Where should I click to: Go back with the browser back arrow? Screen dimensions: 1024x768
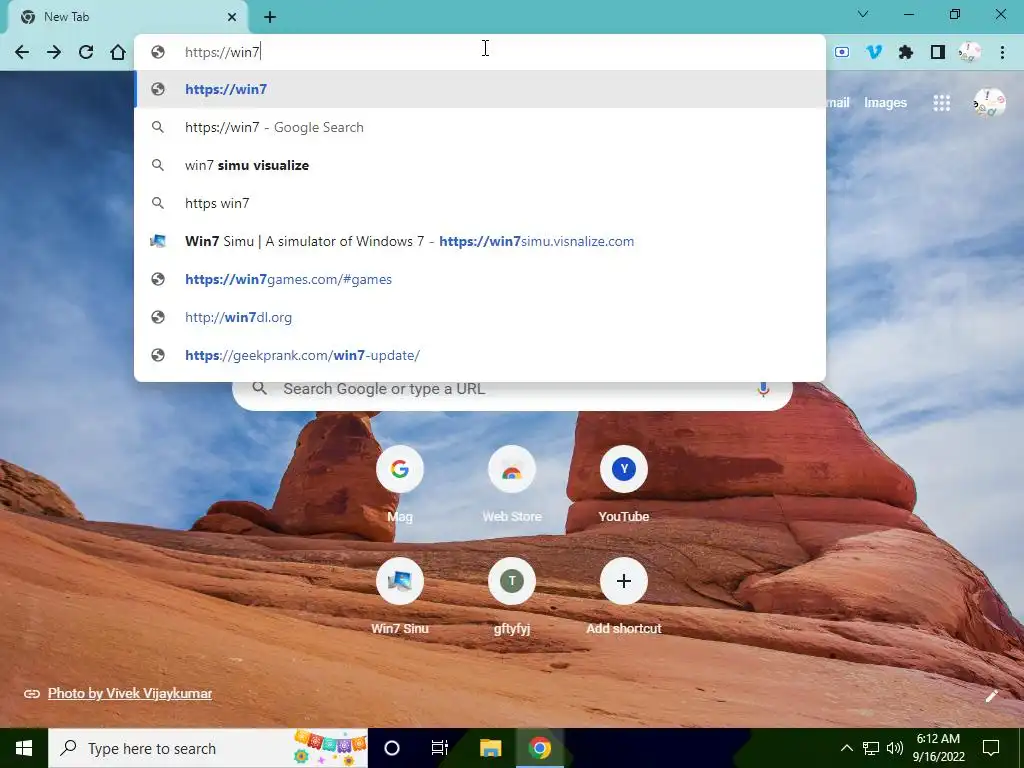tap(22, 52)
